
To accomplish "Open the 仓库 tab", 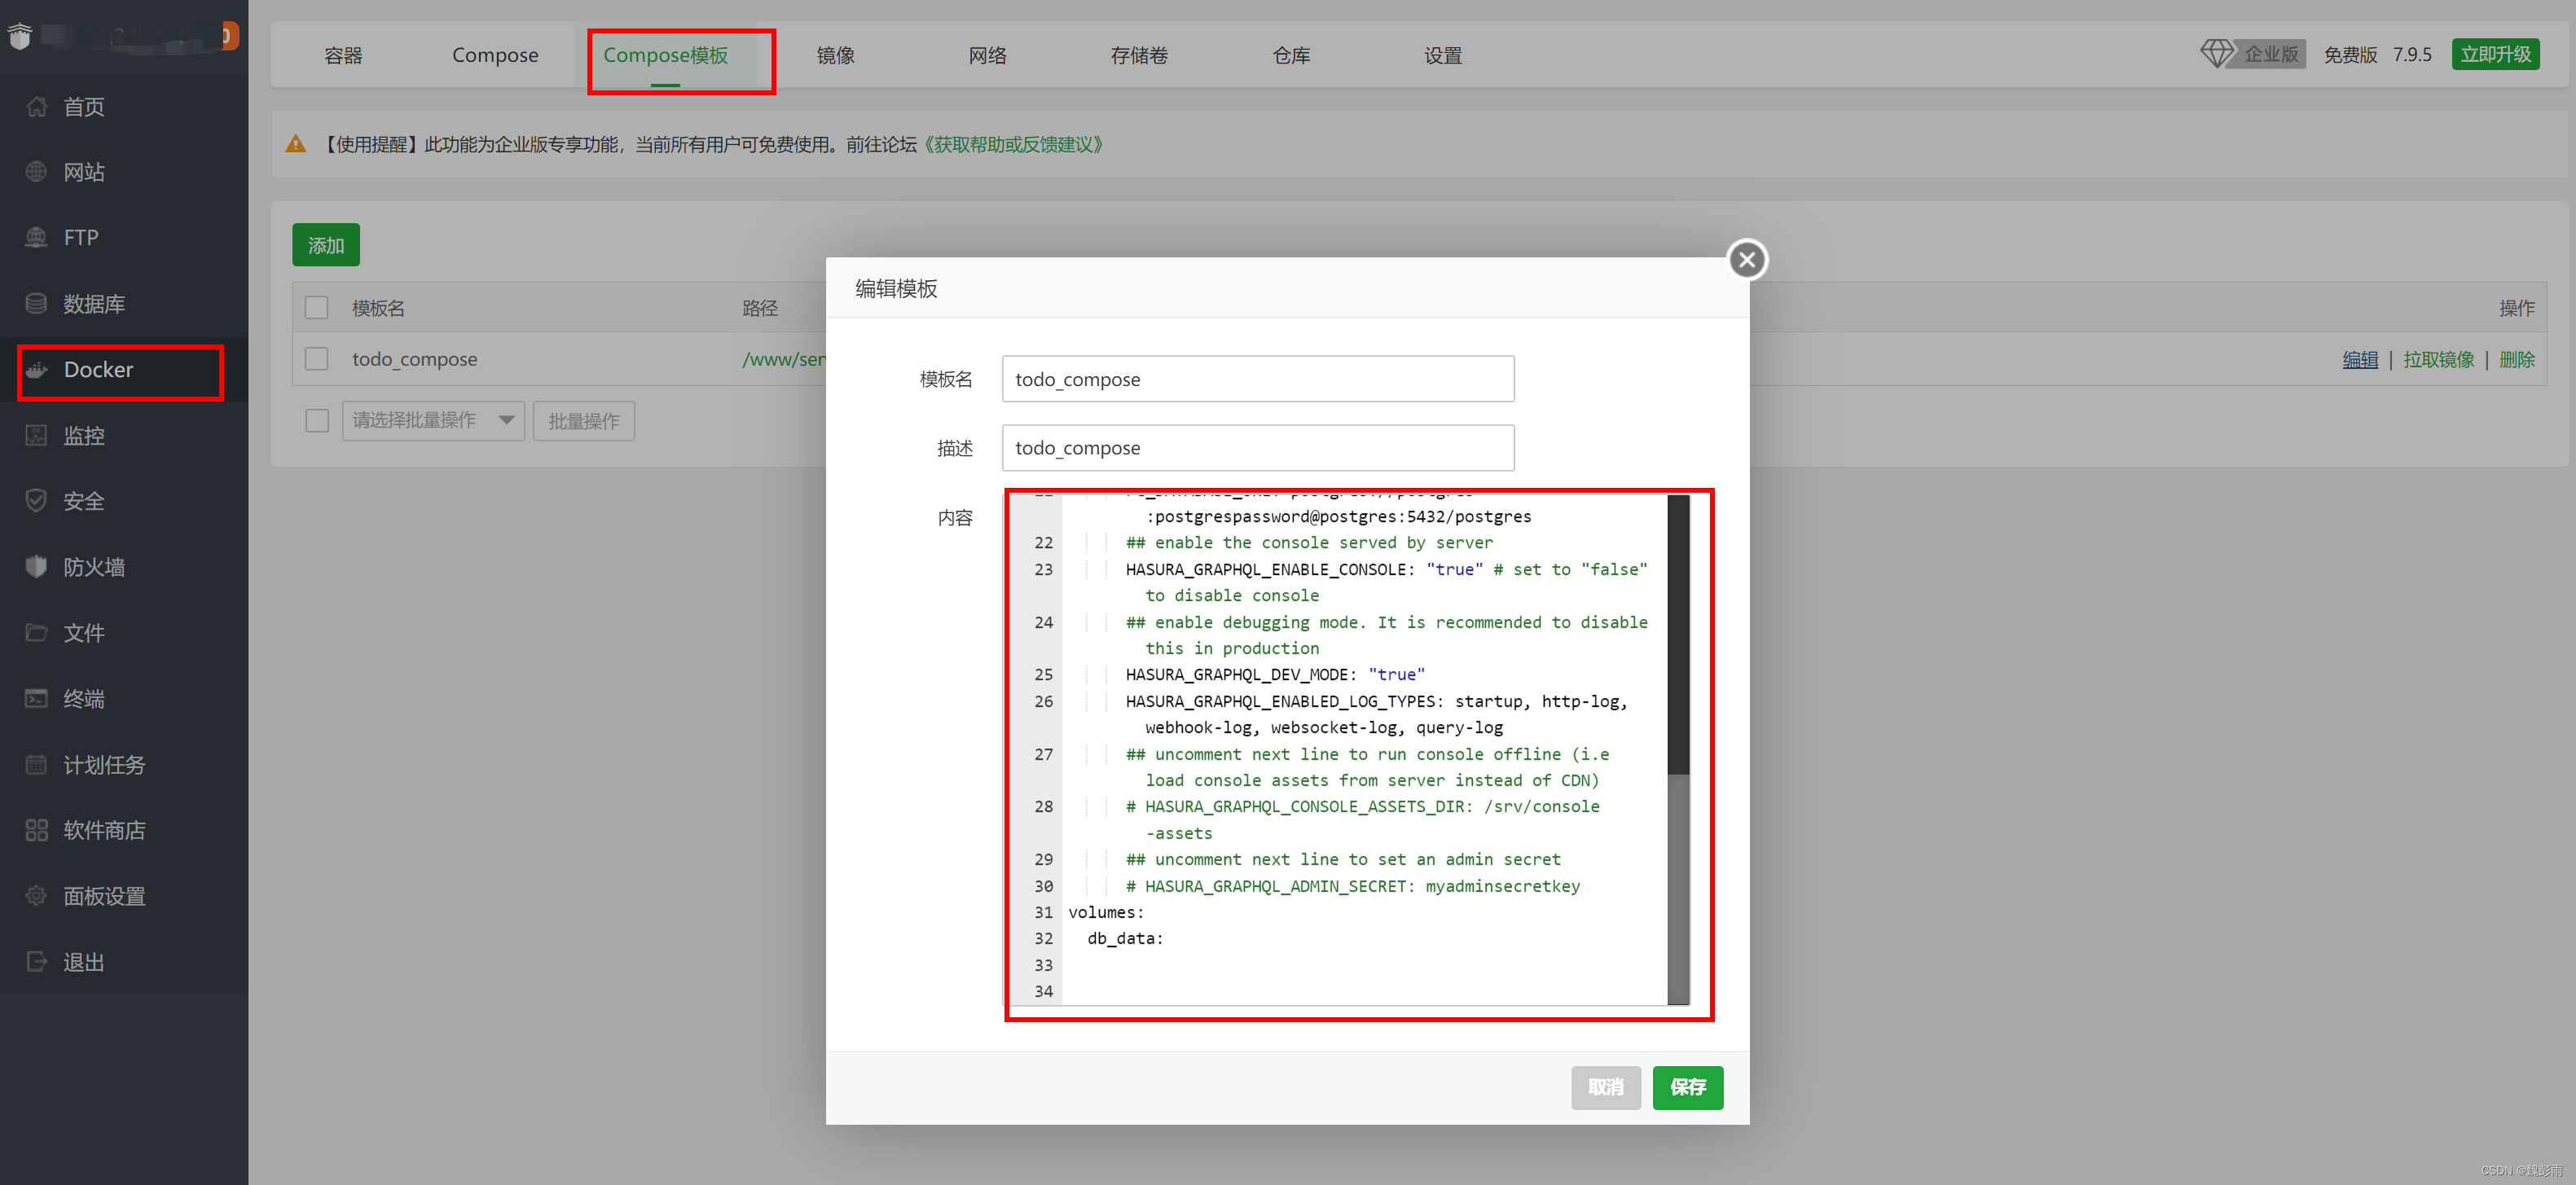I will (x=1292, y=55).
